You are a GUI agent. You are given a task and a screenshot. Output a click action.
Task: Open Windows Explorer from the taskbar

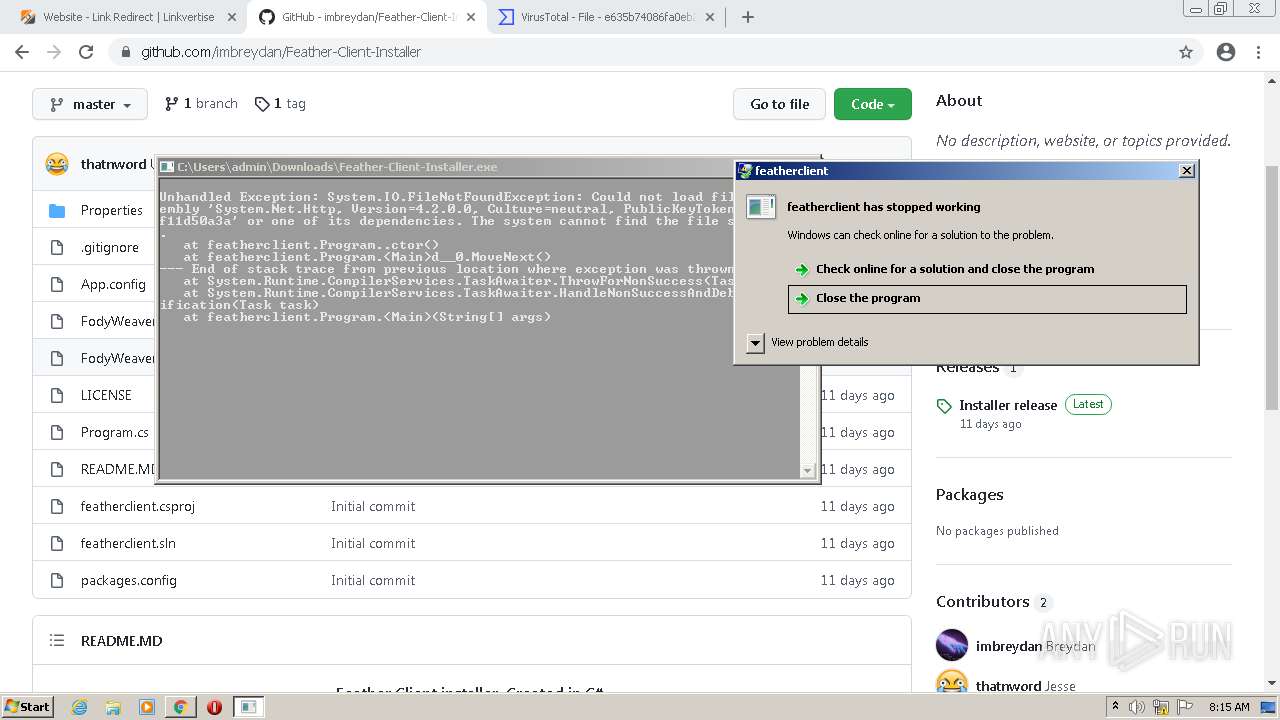[113, 707]
